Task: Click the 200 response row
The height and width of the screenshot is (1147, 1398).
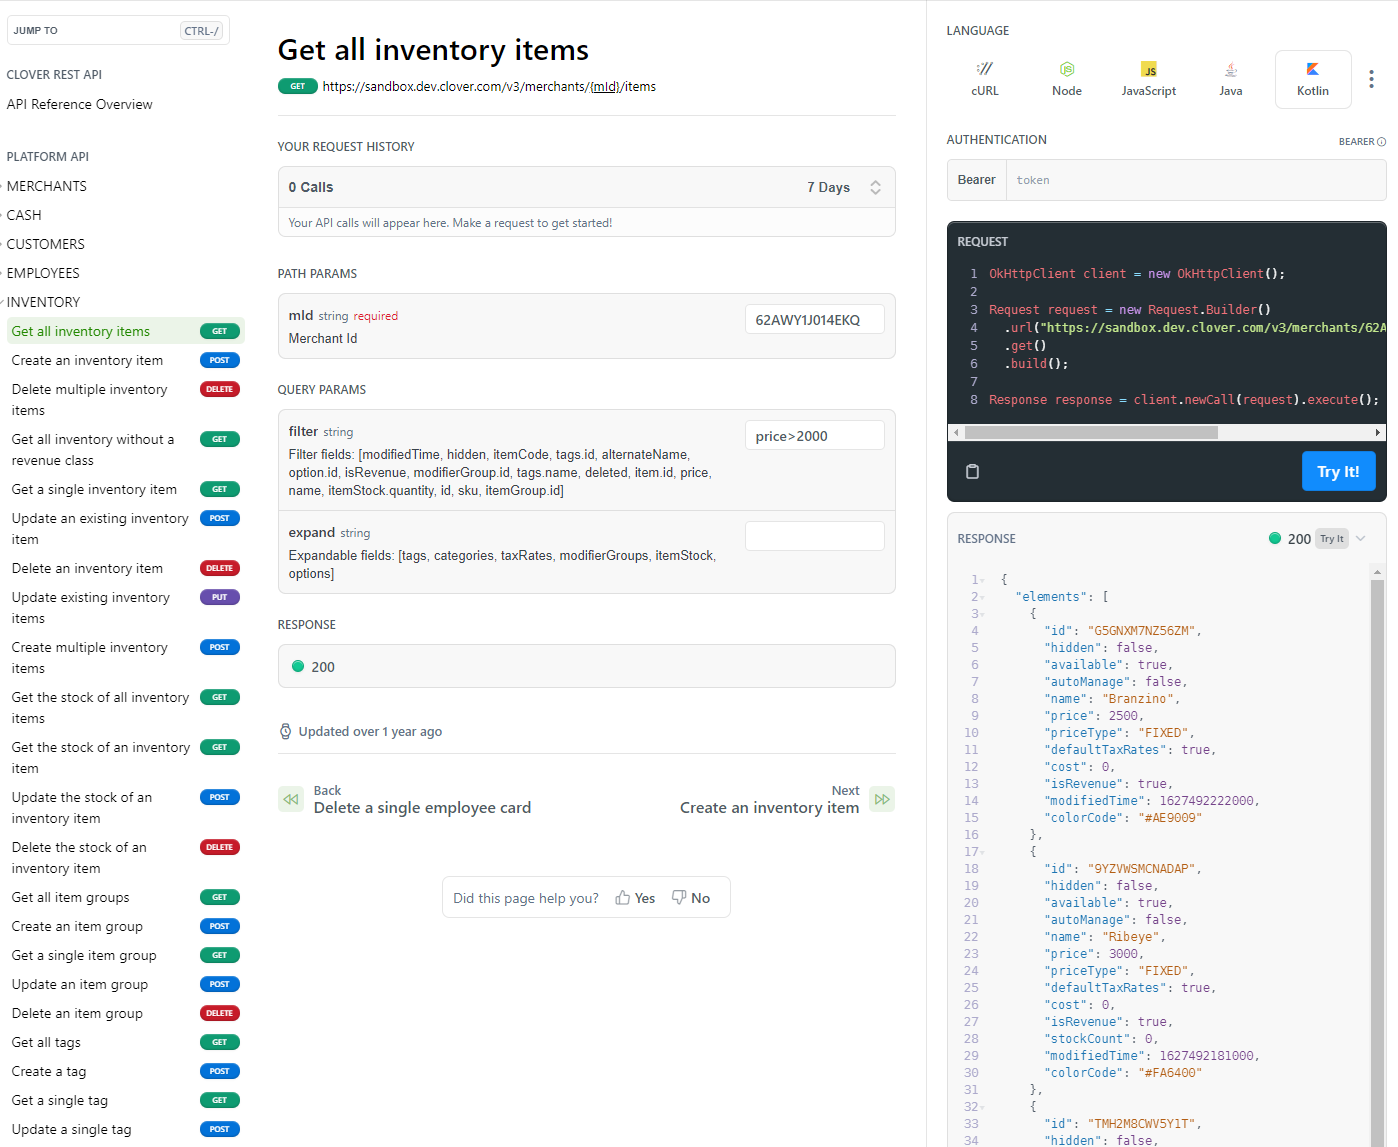Action: 586,666
